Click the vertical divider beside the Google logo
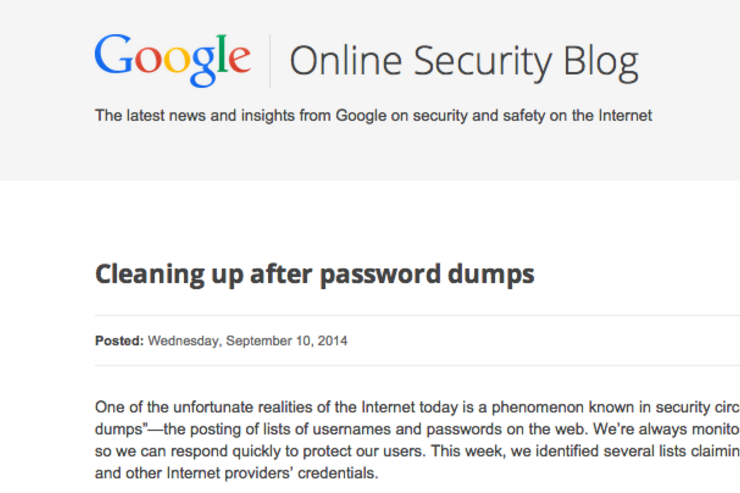The width and height of the screenshot is (740, 493). 270,61
